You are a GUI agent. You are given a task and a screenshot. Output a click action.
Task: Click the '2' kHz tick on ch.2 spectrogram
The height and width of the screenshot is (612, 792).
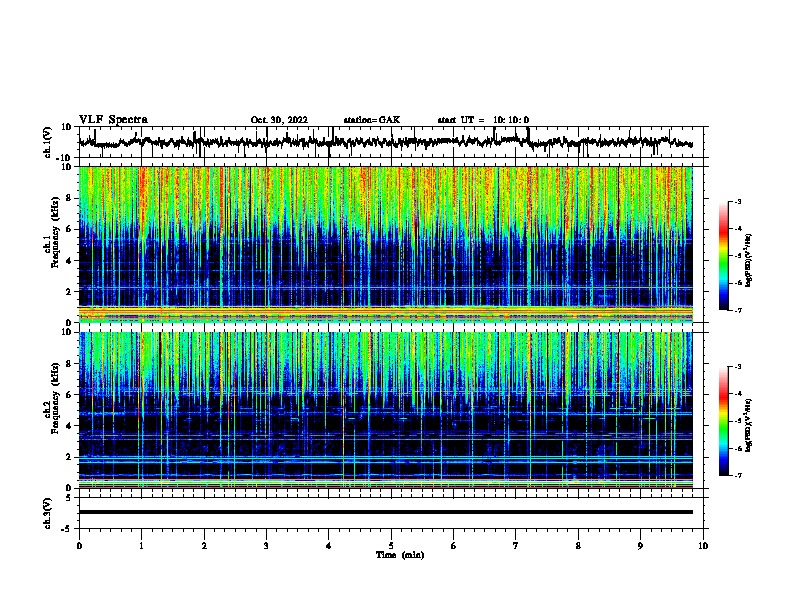[69, 457]
